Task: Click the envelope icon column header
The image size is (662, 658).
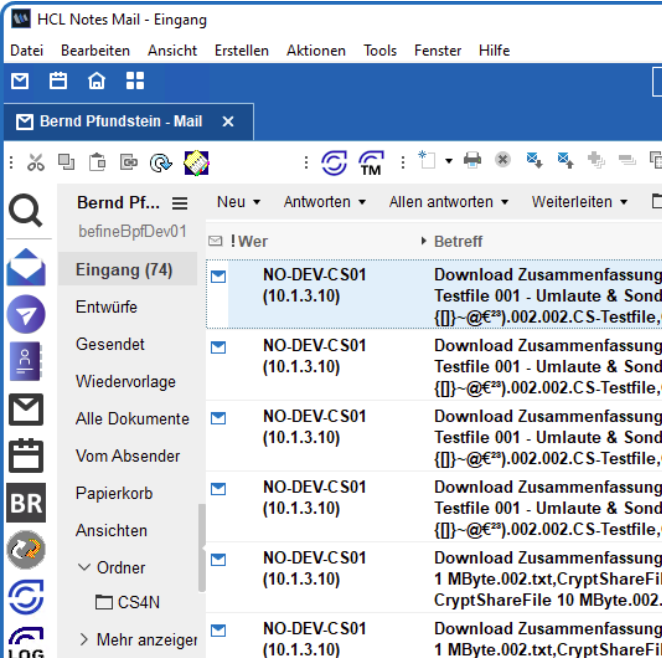Action: pyautogui.click(x=215, y=241)
